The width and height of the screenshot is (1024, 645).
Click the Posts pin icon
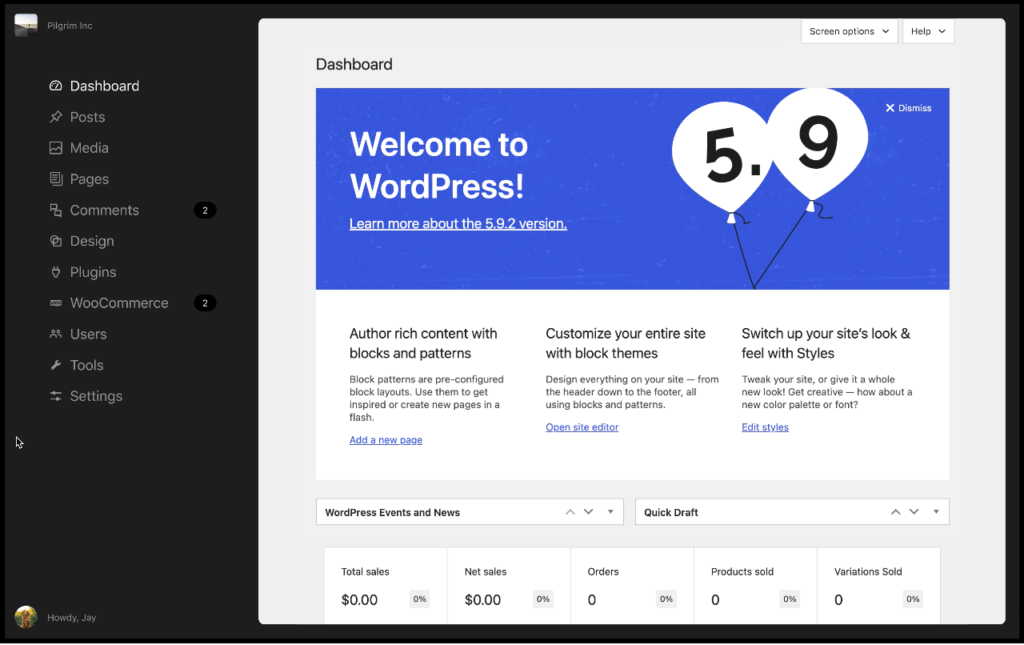[56, 117]
